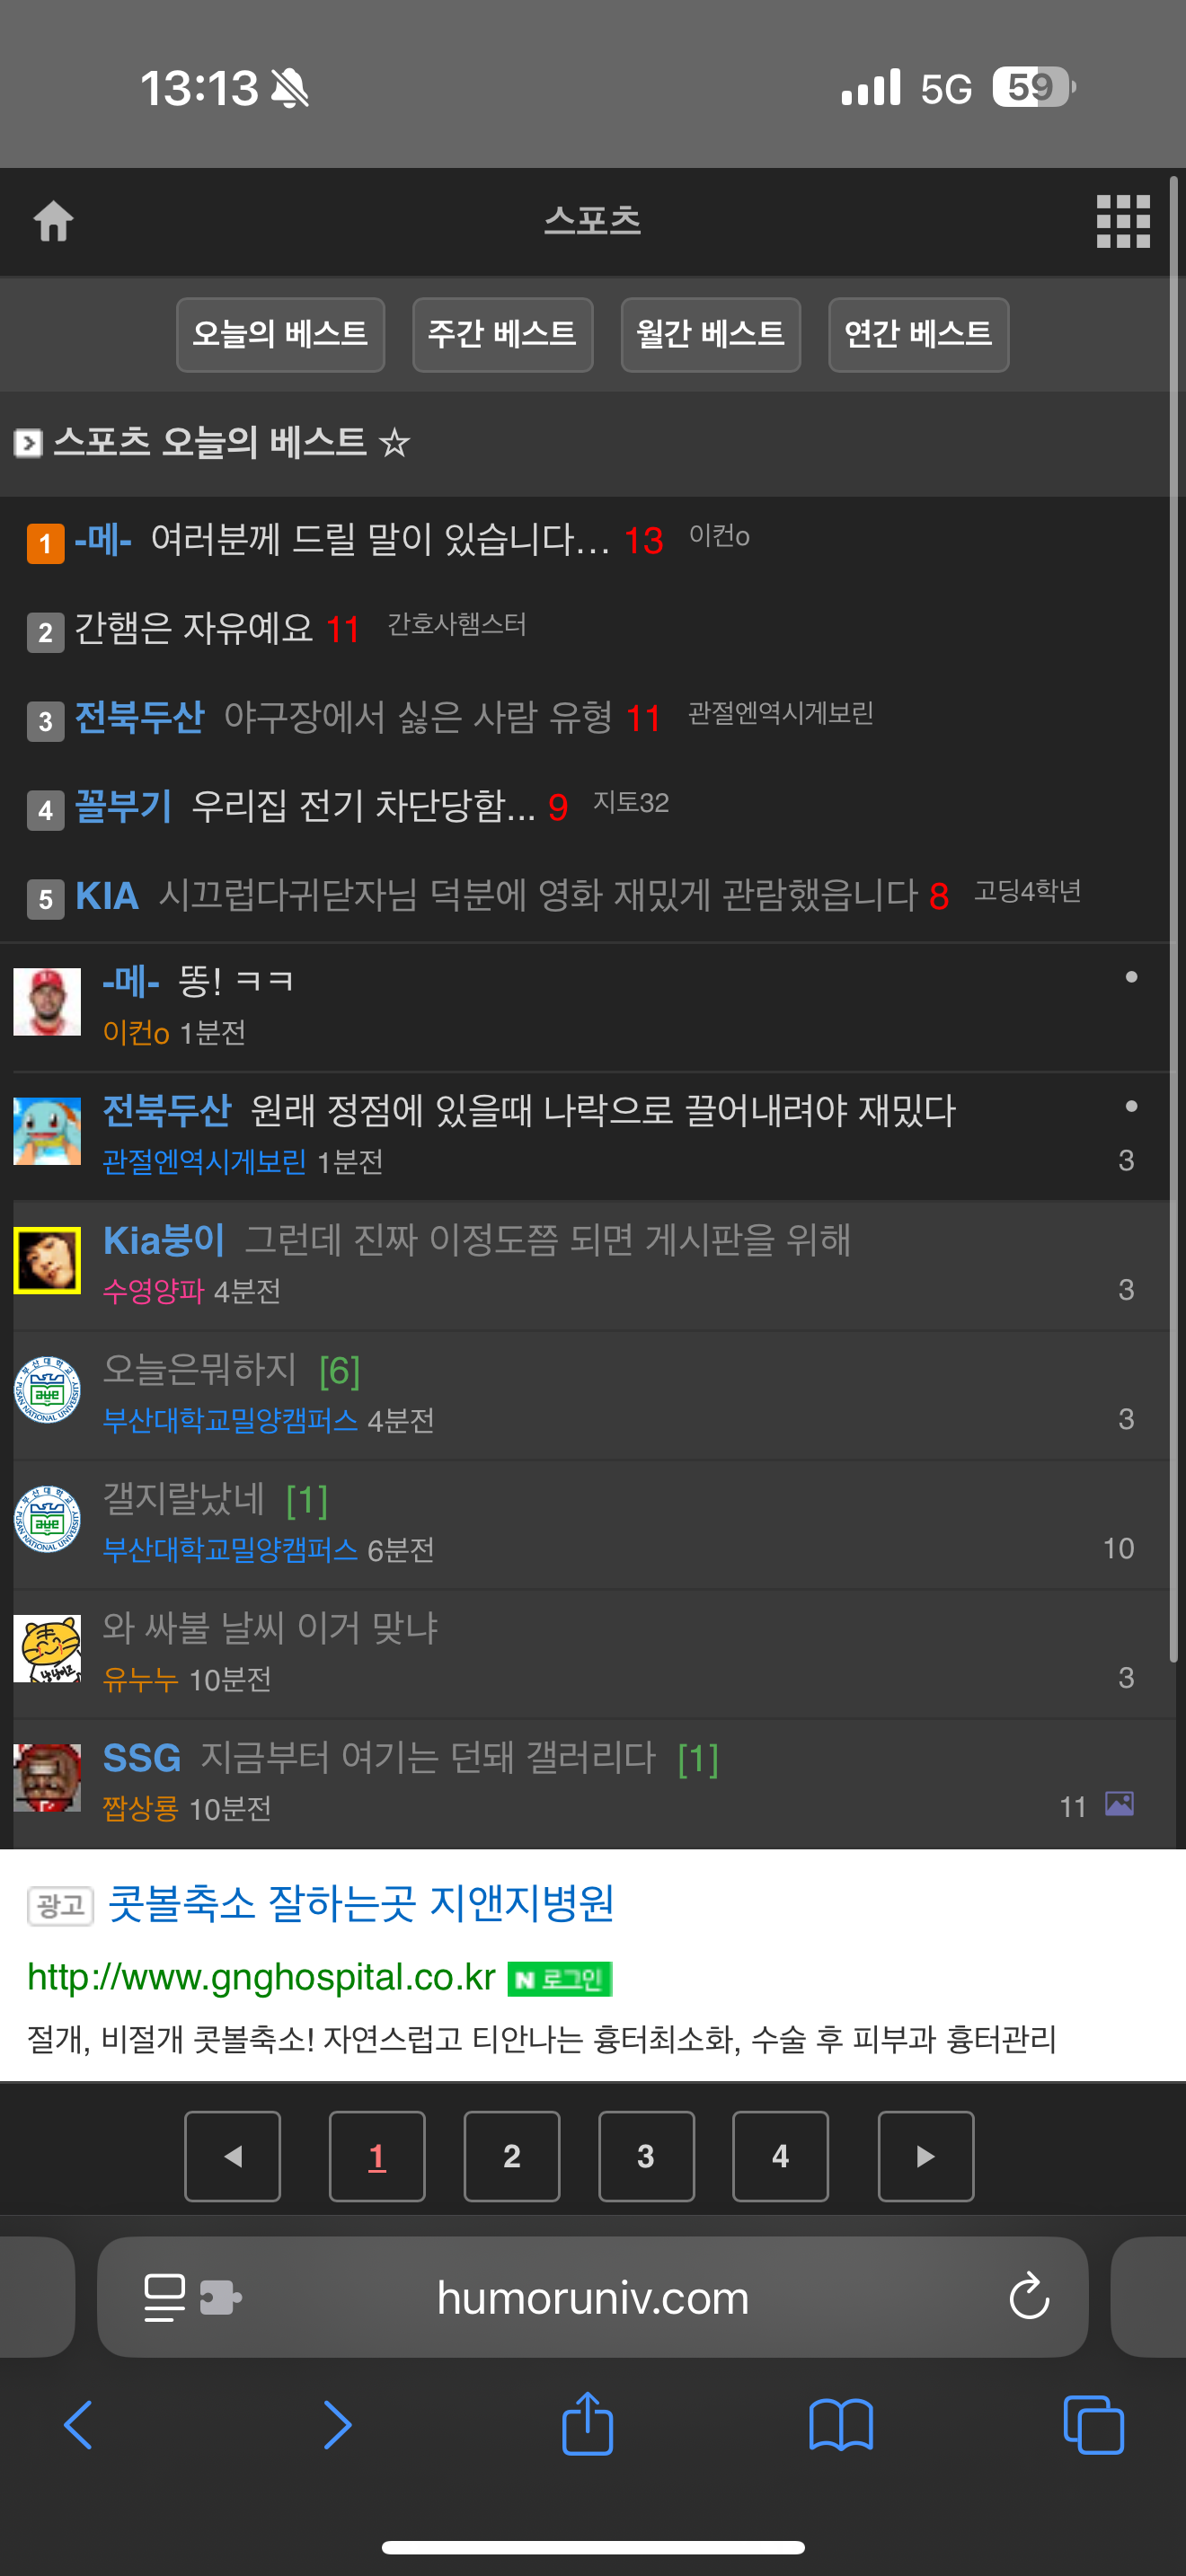The height and width of the screenshot is (2576, 1186).
Task: Reload the page with refresh icon
Action: 1029,2296
